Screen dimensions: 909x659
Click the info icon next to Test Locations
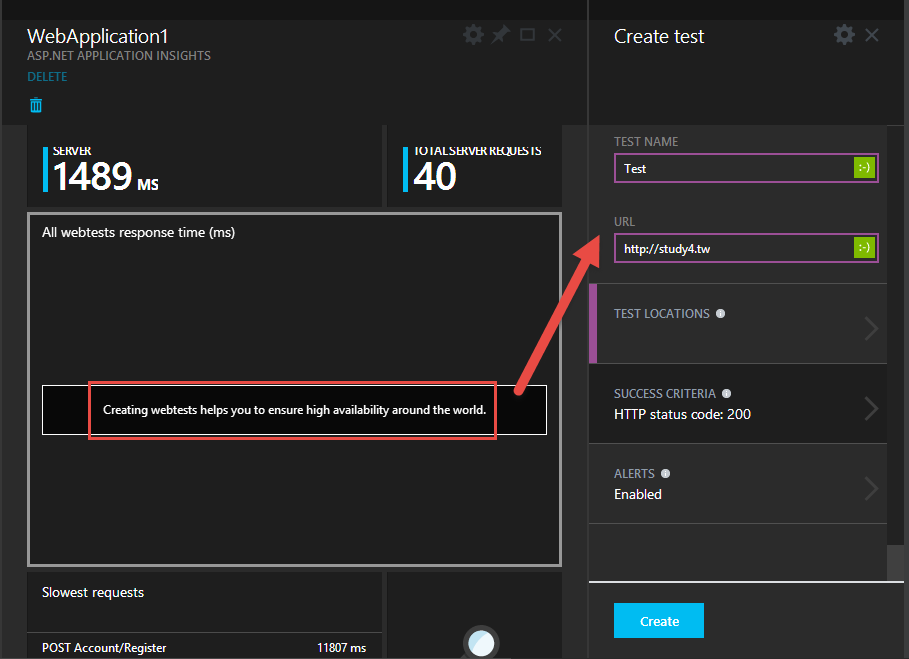(x=721, y=314)
